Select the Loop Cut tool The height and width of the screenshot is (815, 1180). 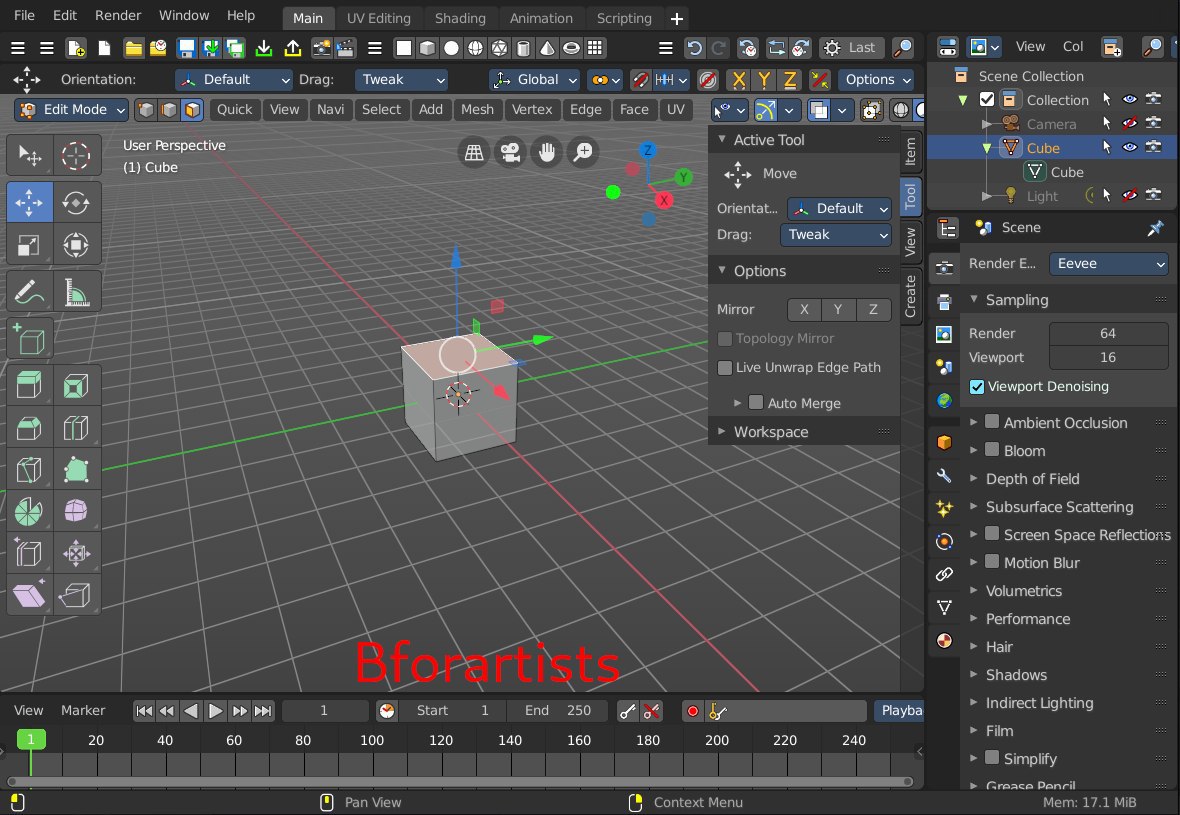click(x=76, y=427)
